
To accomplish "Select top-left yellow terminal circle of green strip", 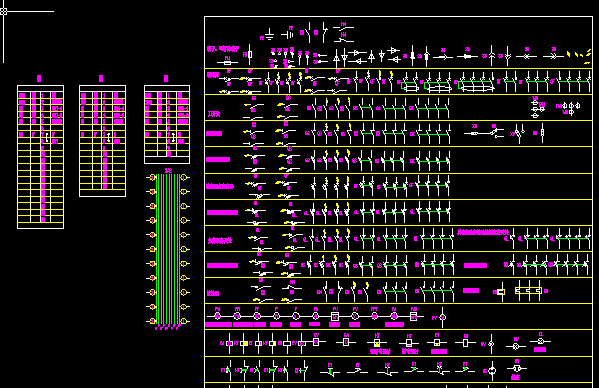I will (x=152, y=177).
